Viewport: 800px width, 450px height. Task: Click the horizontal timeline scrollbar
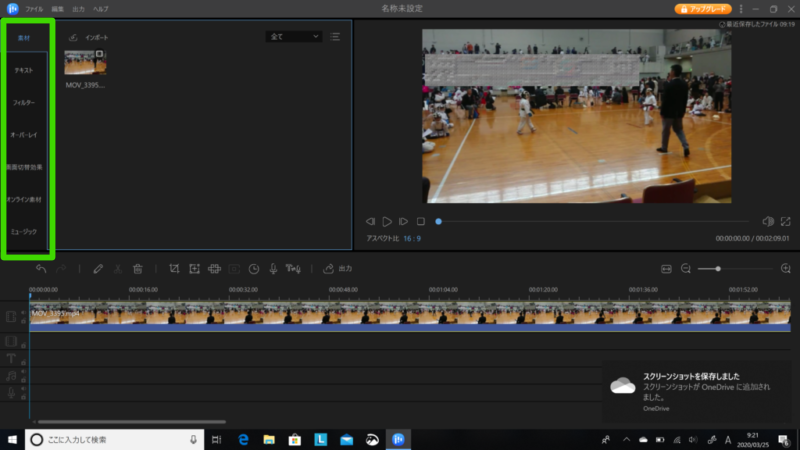pyautogui.click(x=132, y=422)
